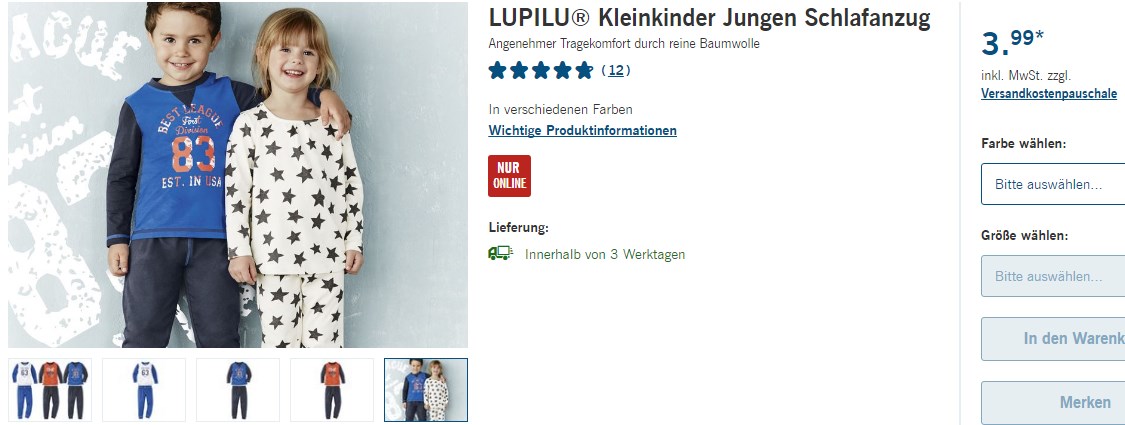The height and width of the screenshot is (425, 1125).
Task: Click the Merken button
Action: pyautogui.click(x=1053, y=403)
